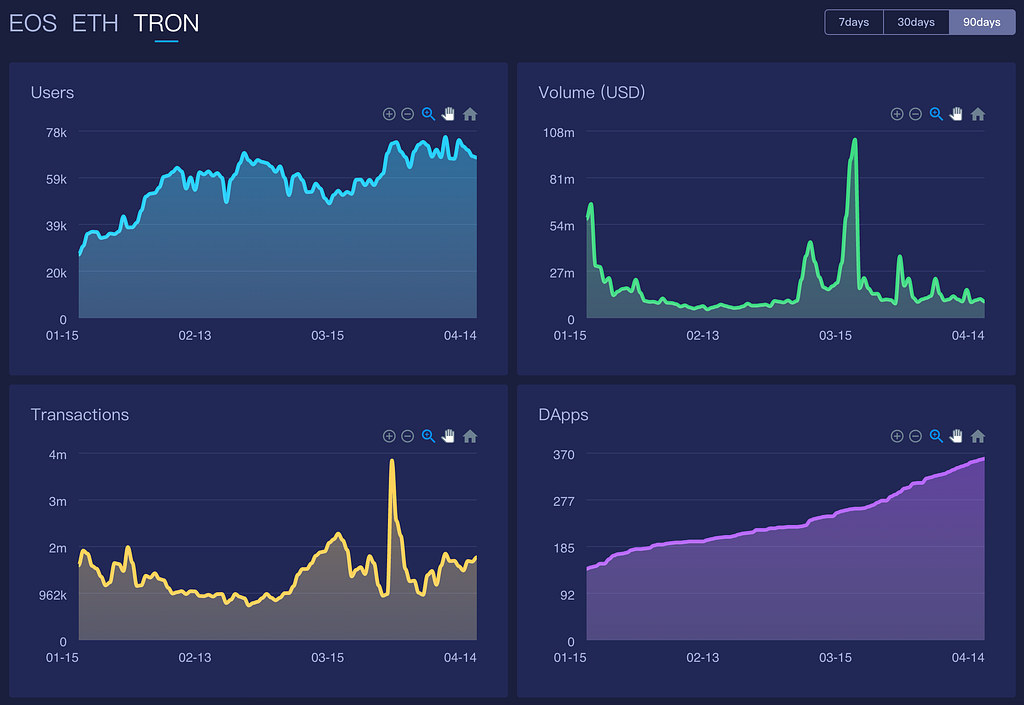This screenshot has height=705, width=1024.
Task: Click the Volume (USD) chart title
Action: (592, 93)
